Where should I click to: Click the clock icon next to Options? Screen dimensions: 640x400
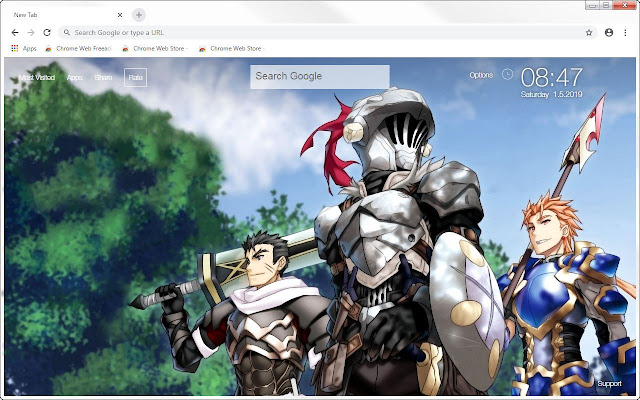click(507, 74)
